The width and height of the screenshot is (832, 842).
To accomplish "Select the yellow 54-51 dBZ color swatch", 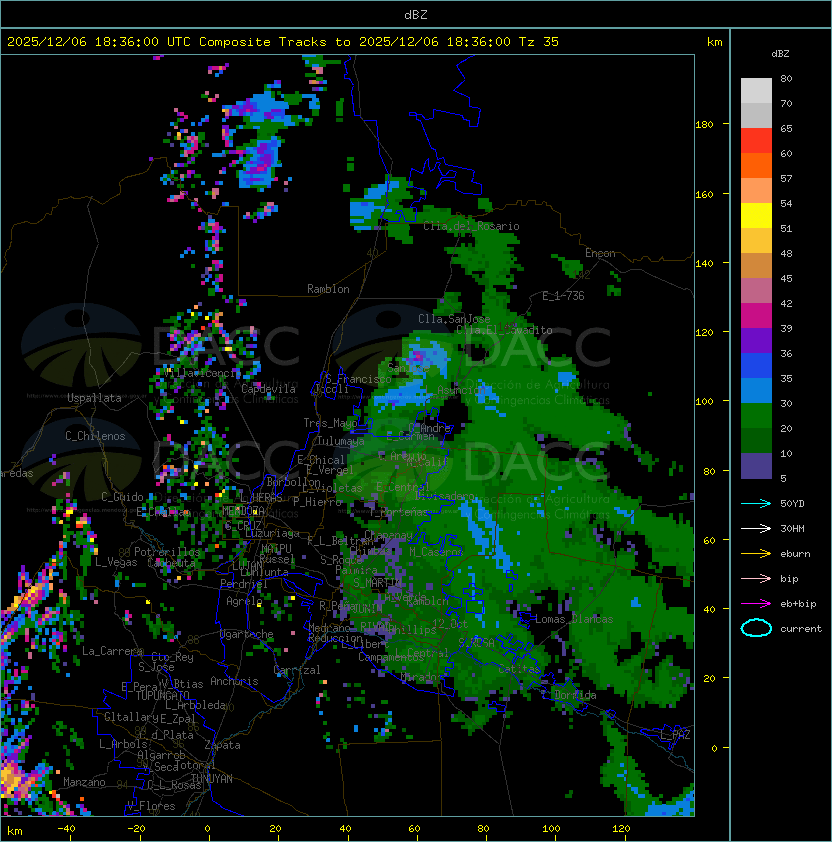I will [x=756, y=216].
